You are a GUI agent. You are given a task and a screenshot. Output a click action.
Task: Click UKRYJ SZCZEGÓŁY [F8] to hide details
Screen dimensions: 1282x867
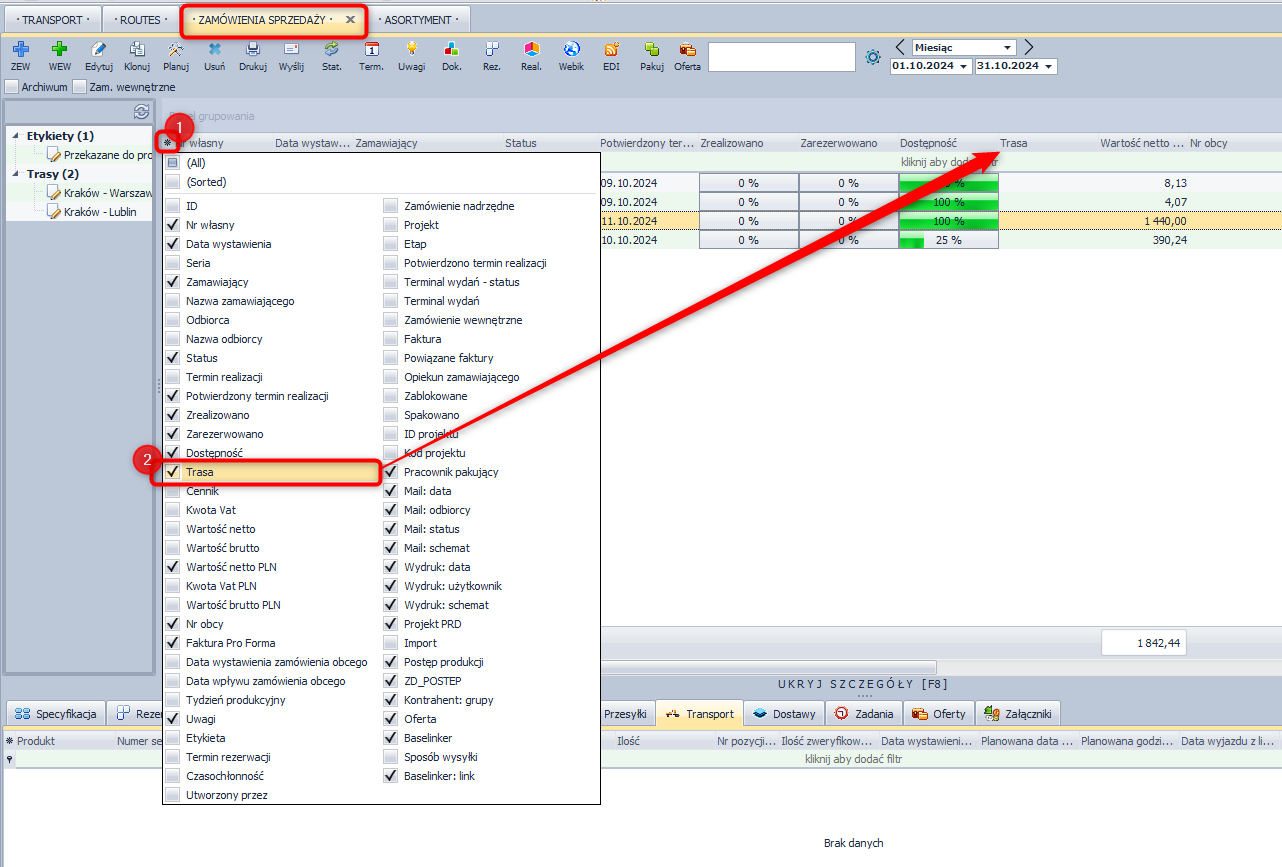tap(862, 685)
